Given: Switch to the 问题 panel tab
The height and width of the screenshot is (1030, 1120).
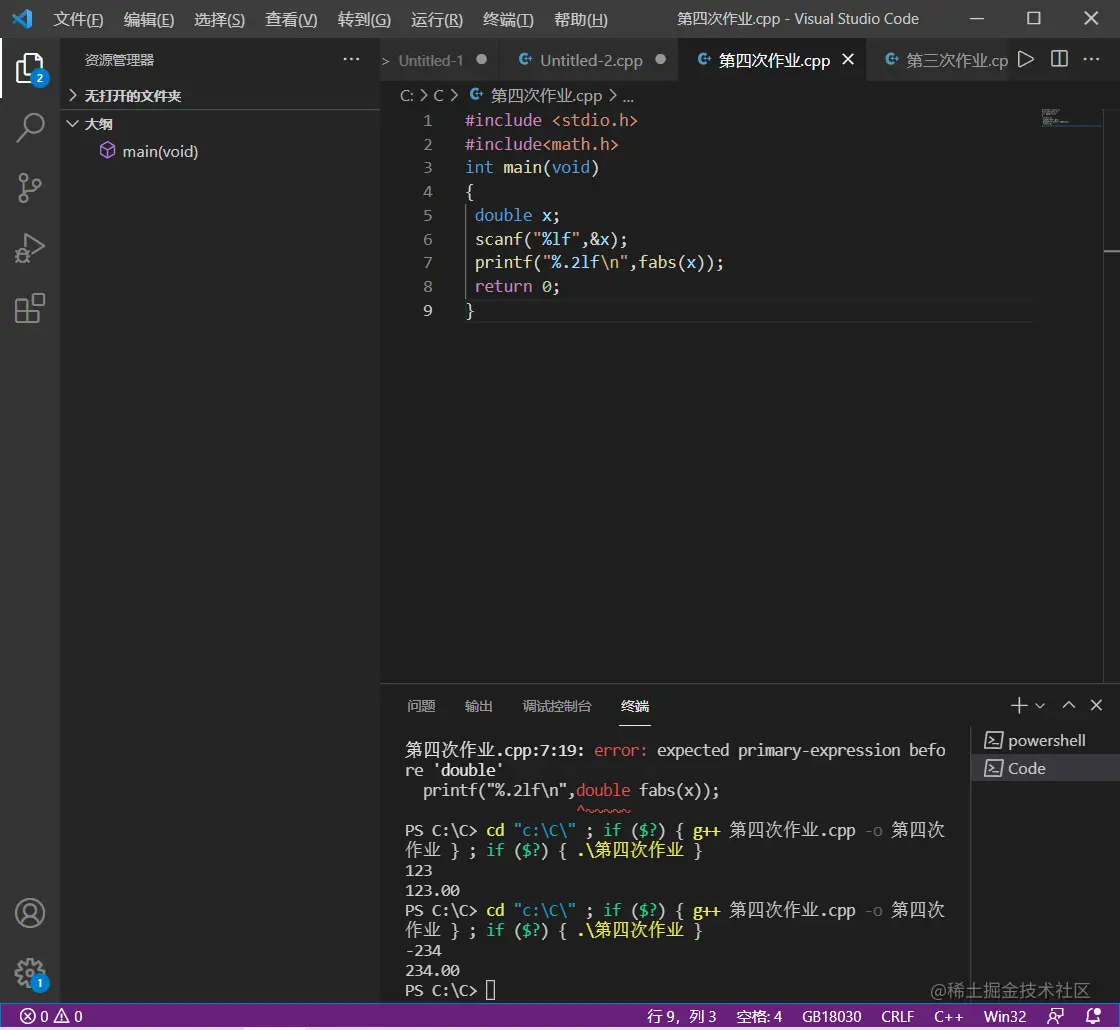Looking at the screenshot, I should [x=421, y=706].
